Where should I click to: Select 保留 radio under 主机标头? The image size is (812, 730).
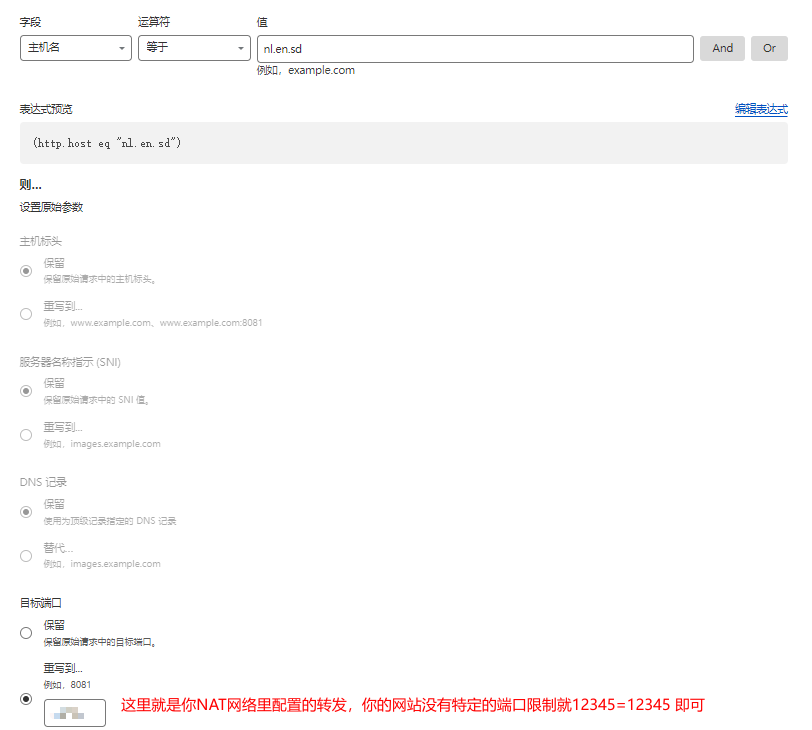click(26, 271)
